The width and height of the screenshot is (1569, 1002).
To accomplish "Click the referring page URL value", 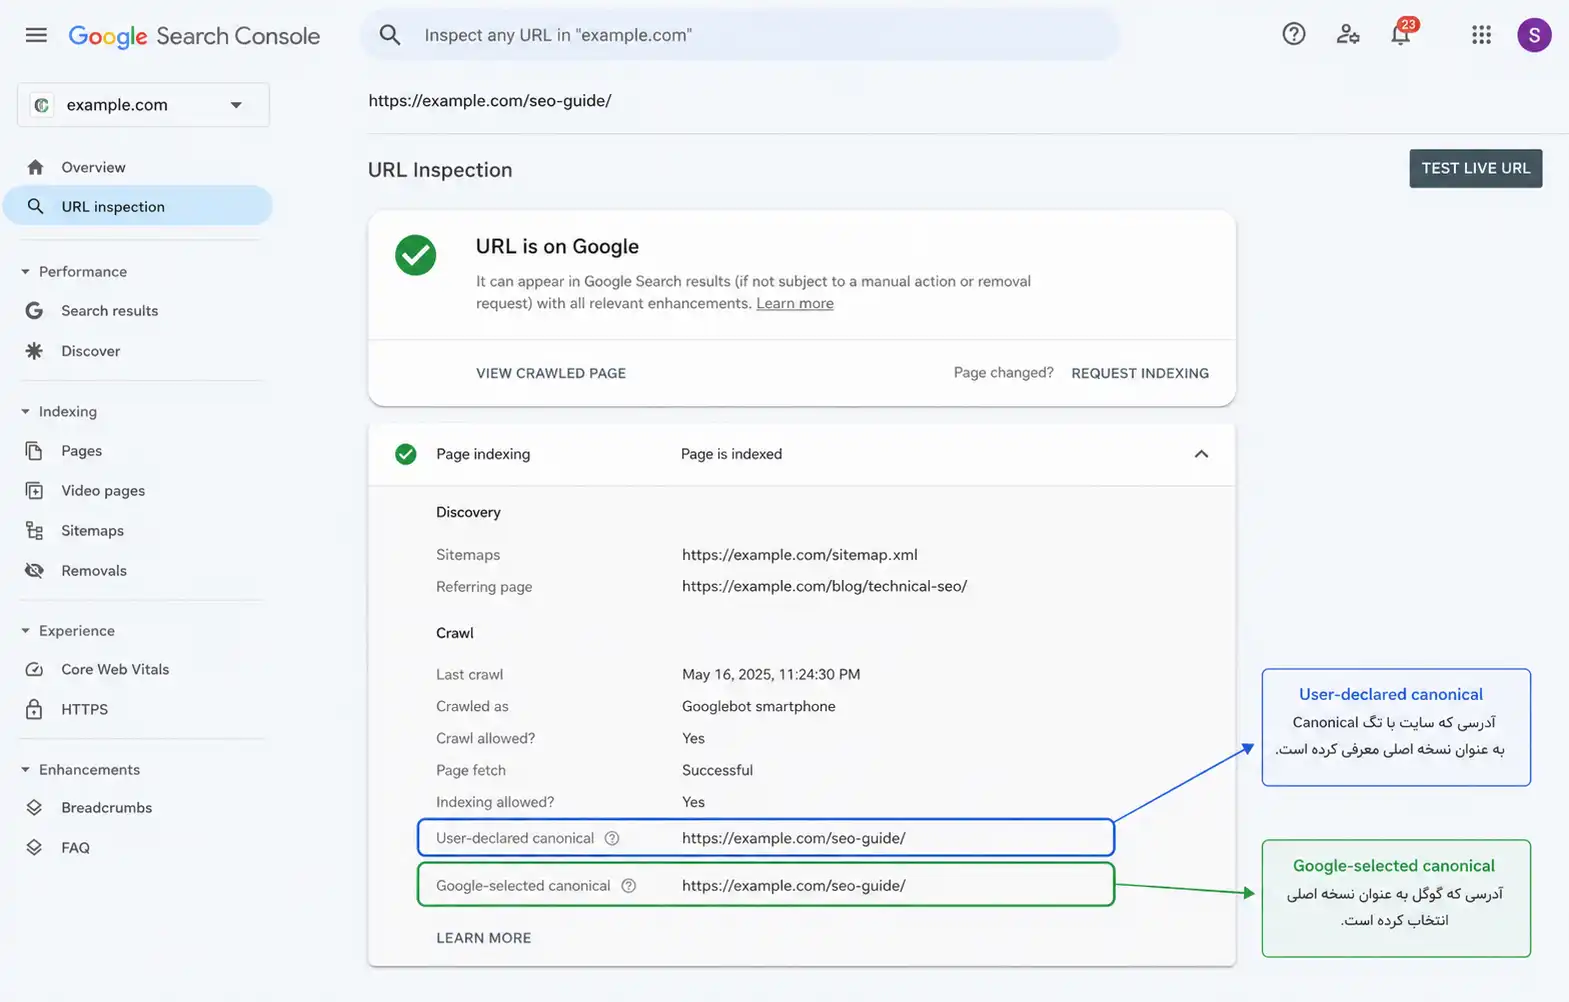I will tap(825, 587).
